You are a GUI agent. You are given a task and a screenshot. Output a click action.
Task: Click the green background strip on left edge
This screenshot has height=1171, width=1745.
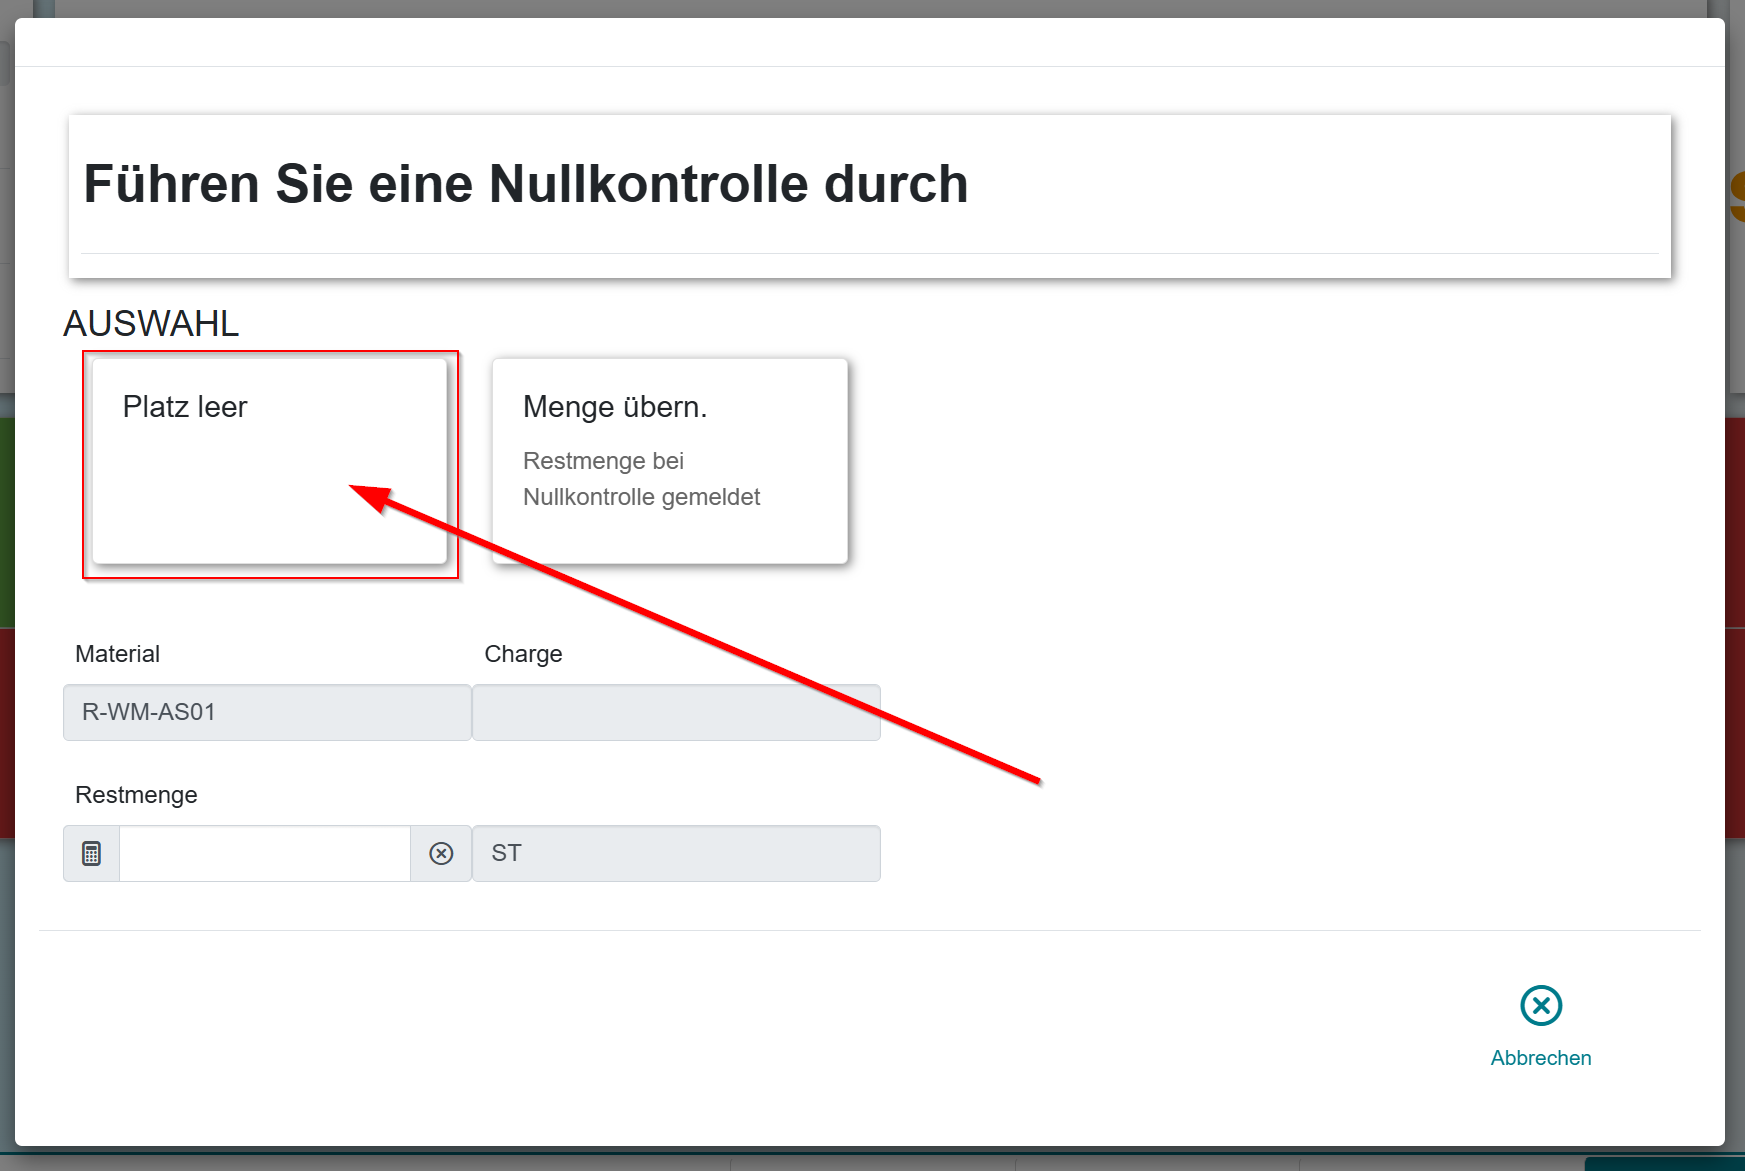(x=6, y=520)
